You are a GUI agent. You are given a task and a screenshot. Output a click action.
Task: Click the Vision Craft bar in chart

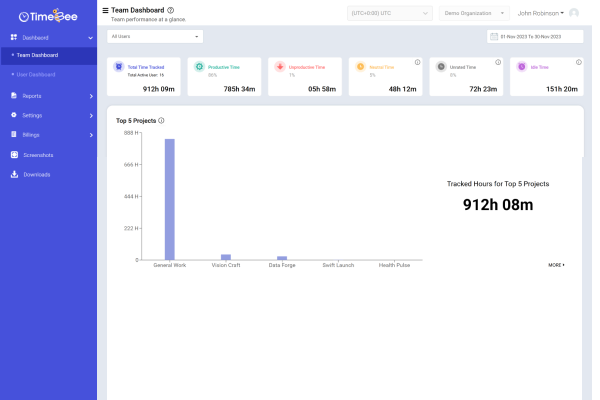point(226,257)
